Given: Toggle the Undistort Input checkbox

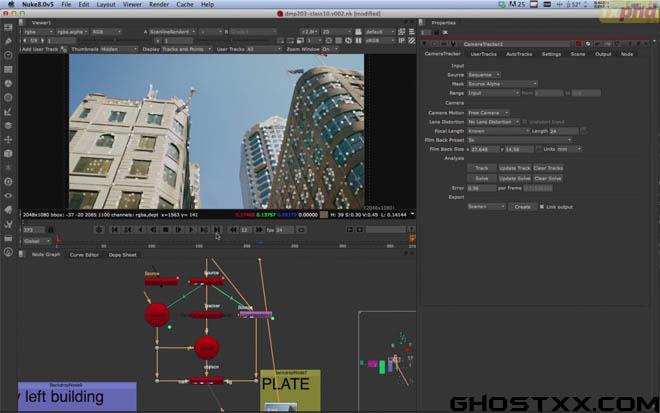Looking at the screenshot, I should 524,122.
